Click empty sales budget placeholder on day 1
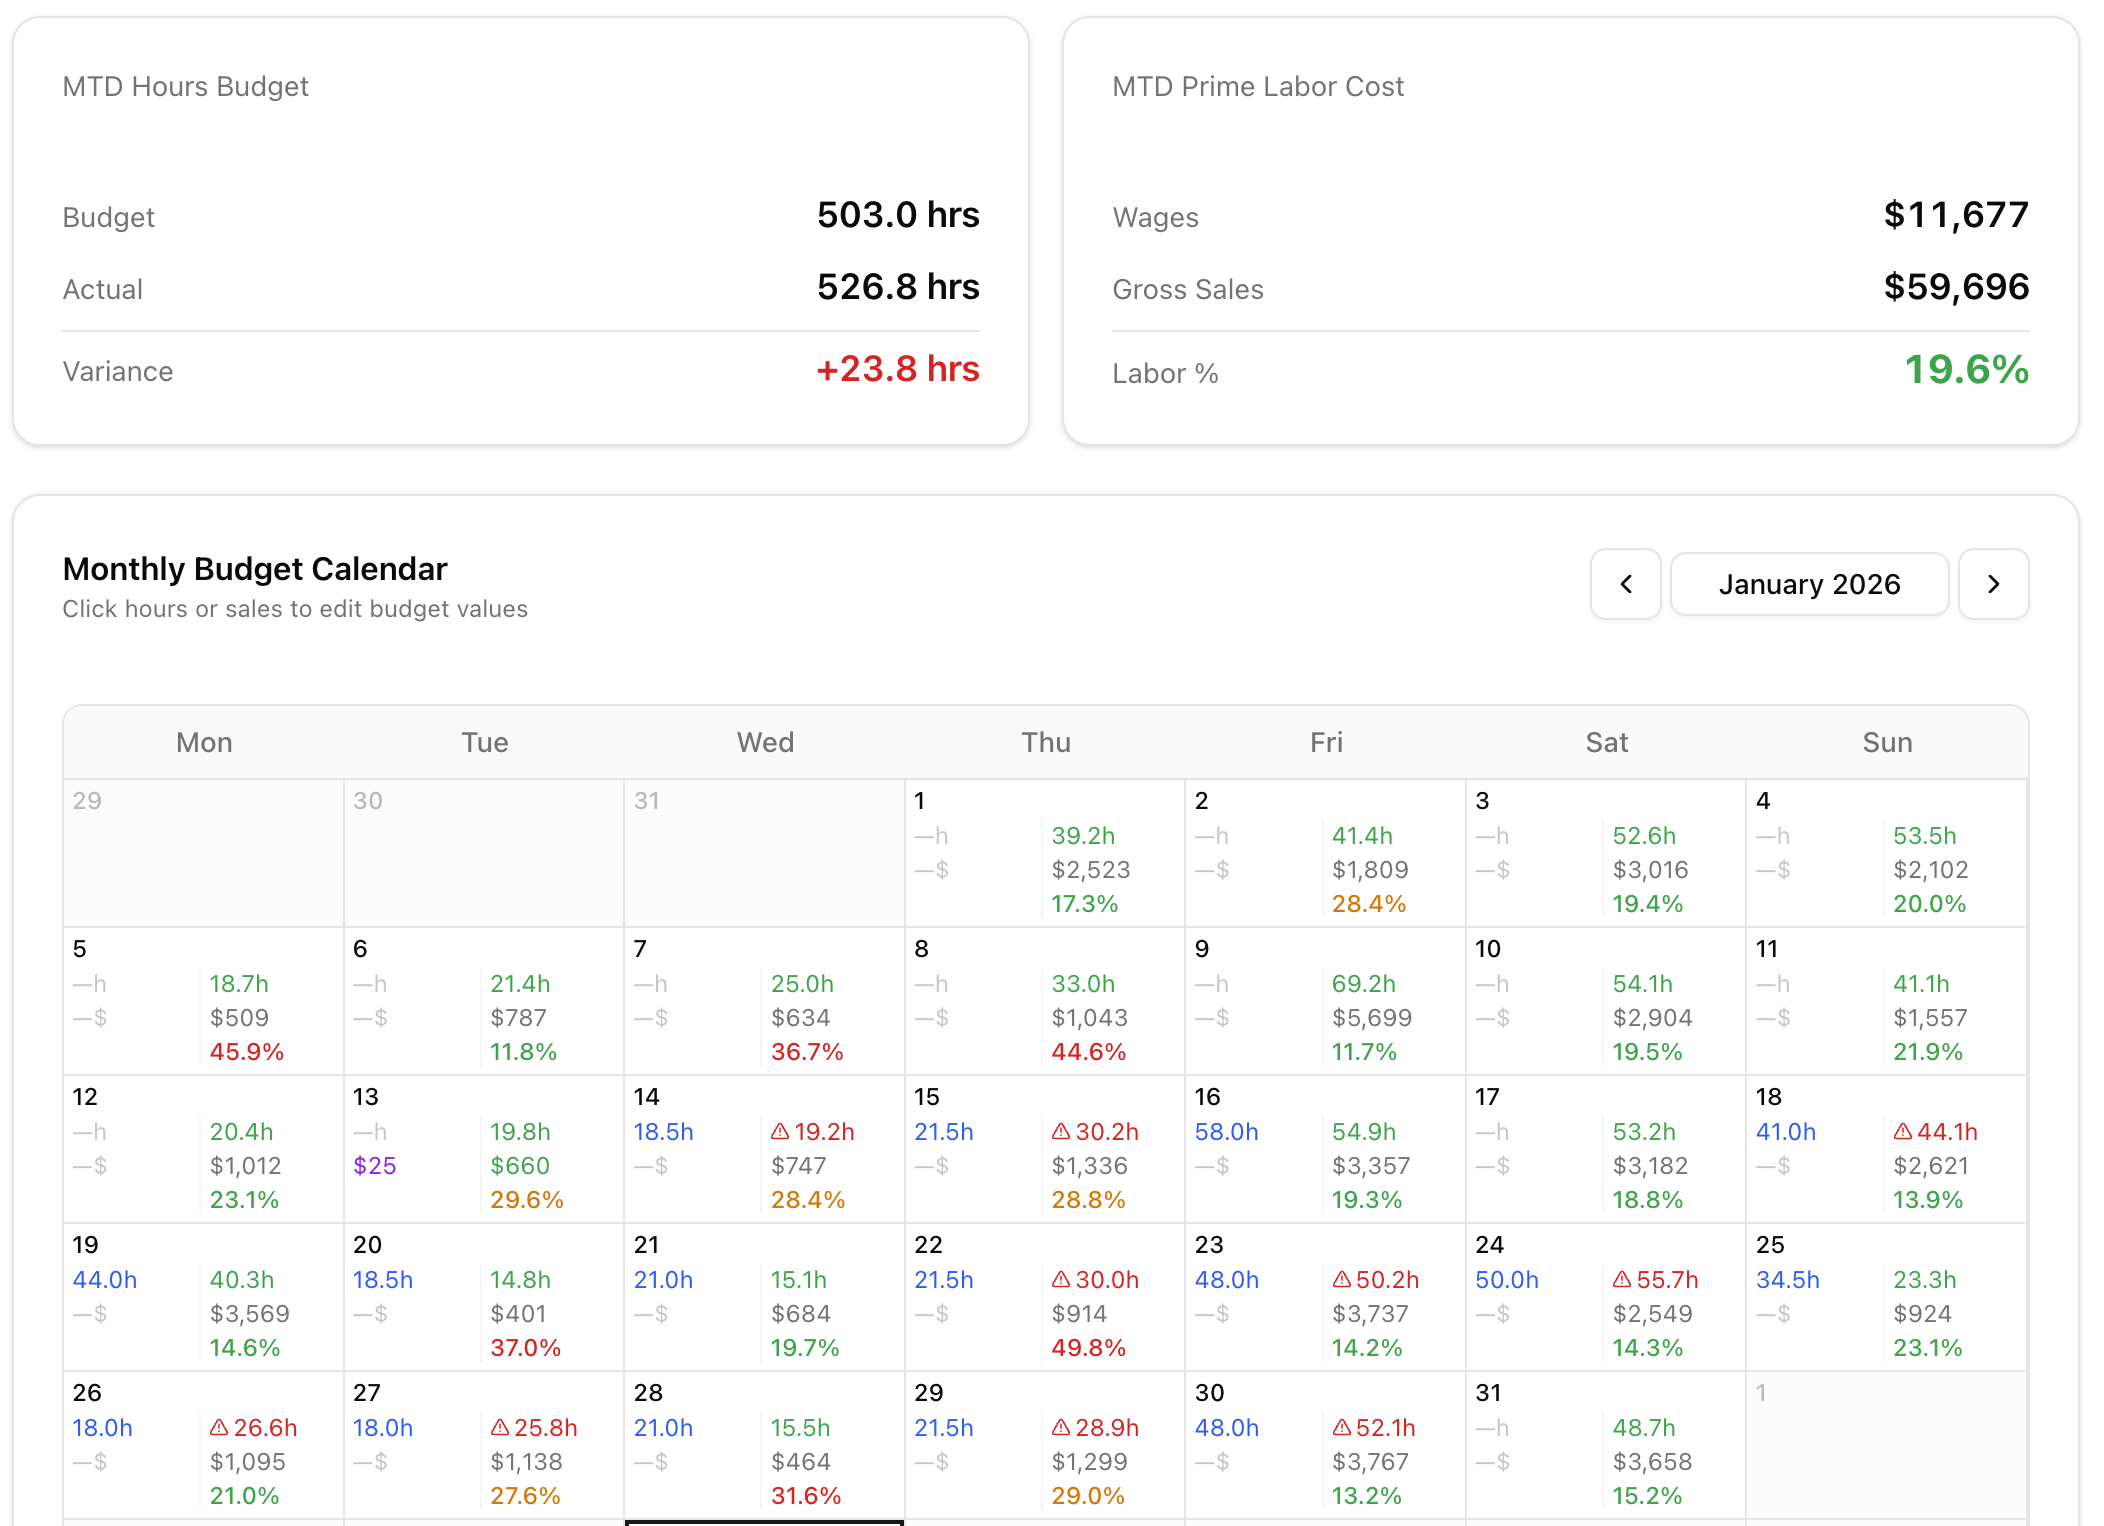2104x1526 pixels. click(x=931, y=869)
